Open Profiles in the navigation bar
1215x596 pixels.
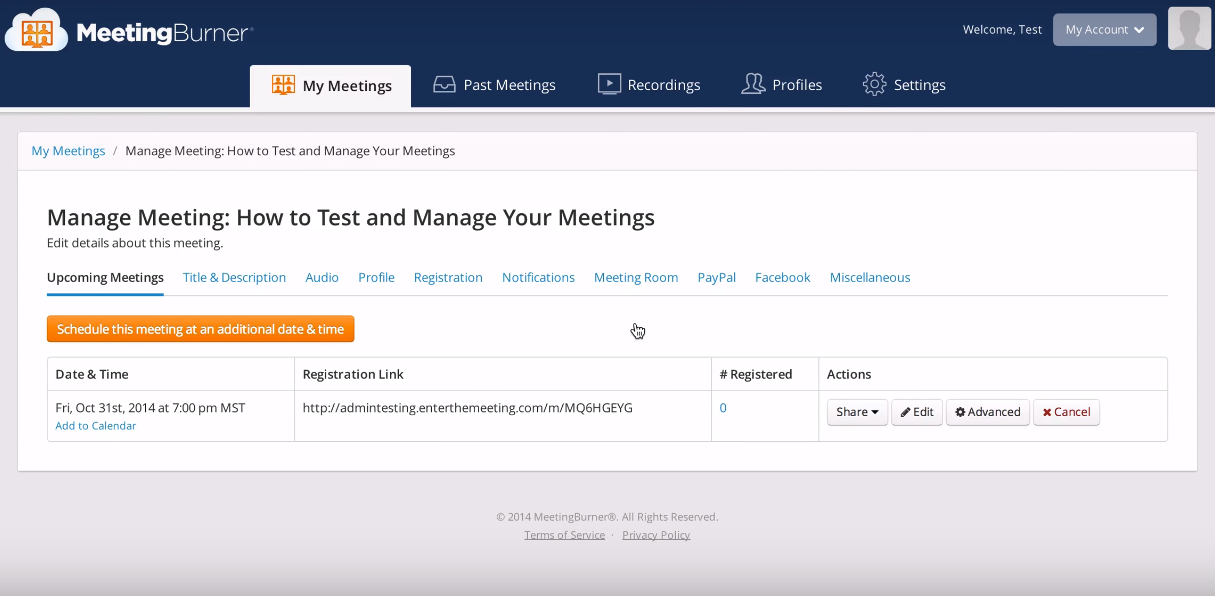click(781, 85)
